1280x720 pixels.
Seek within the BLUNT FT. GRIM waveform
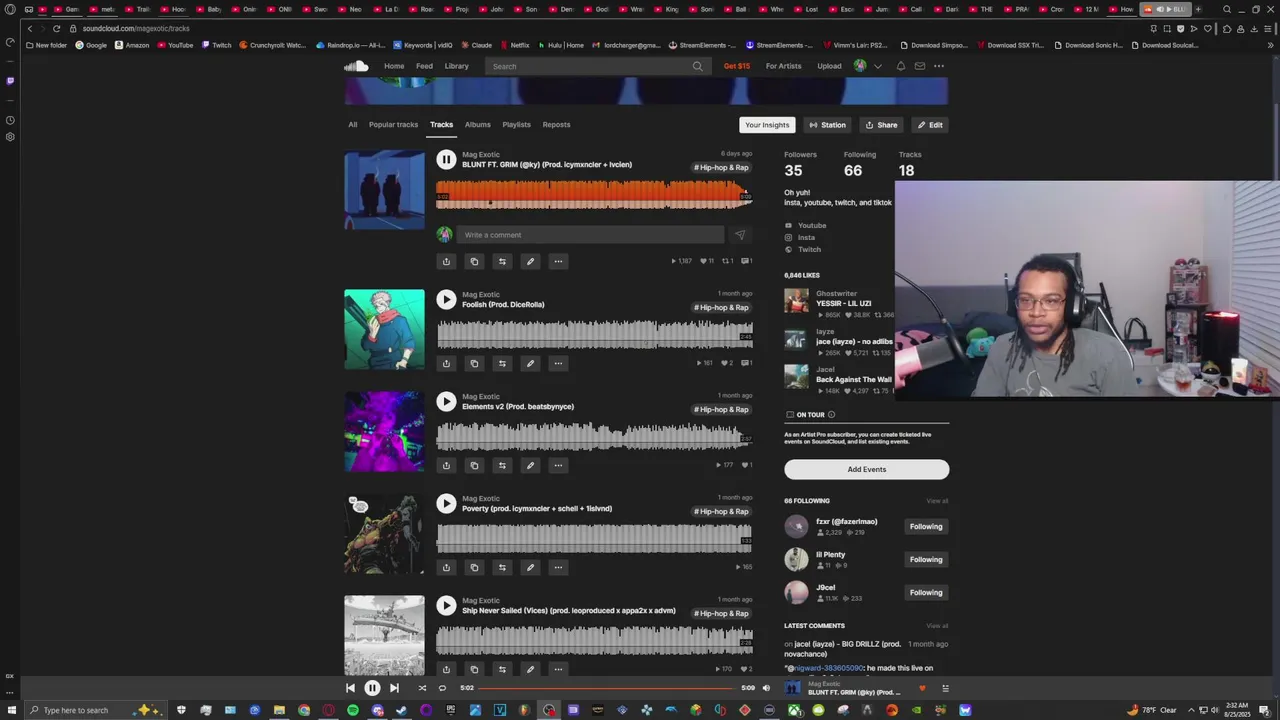(594, 194)
